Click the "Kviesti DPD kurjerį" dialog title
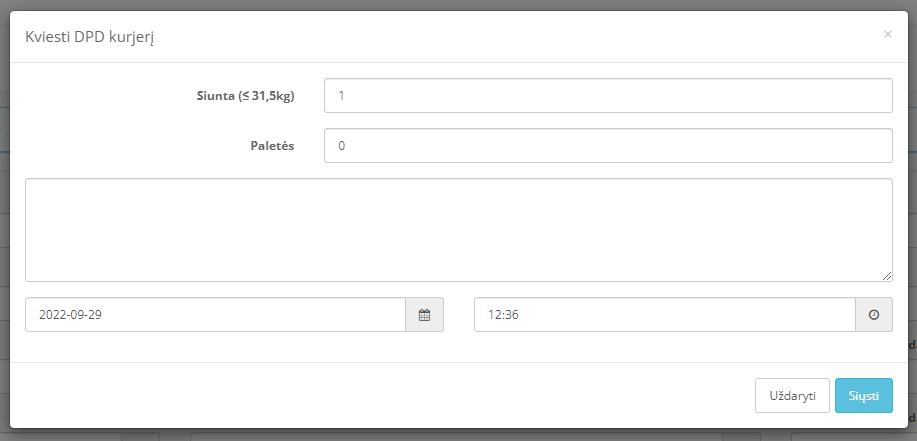Screen dimensions: 917x441 89,37
